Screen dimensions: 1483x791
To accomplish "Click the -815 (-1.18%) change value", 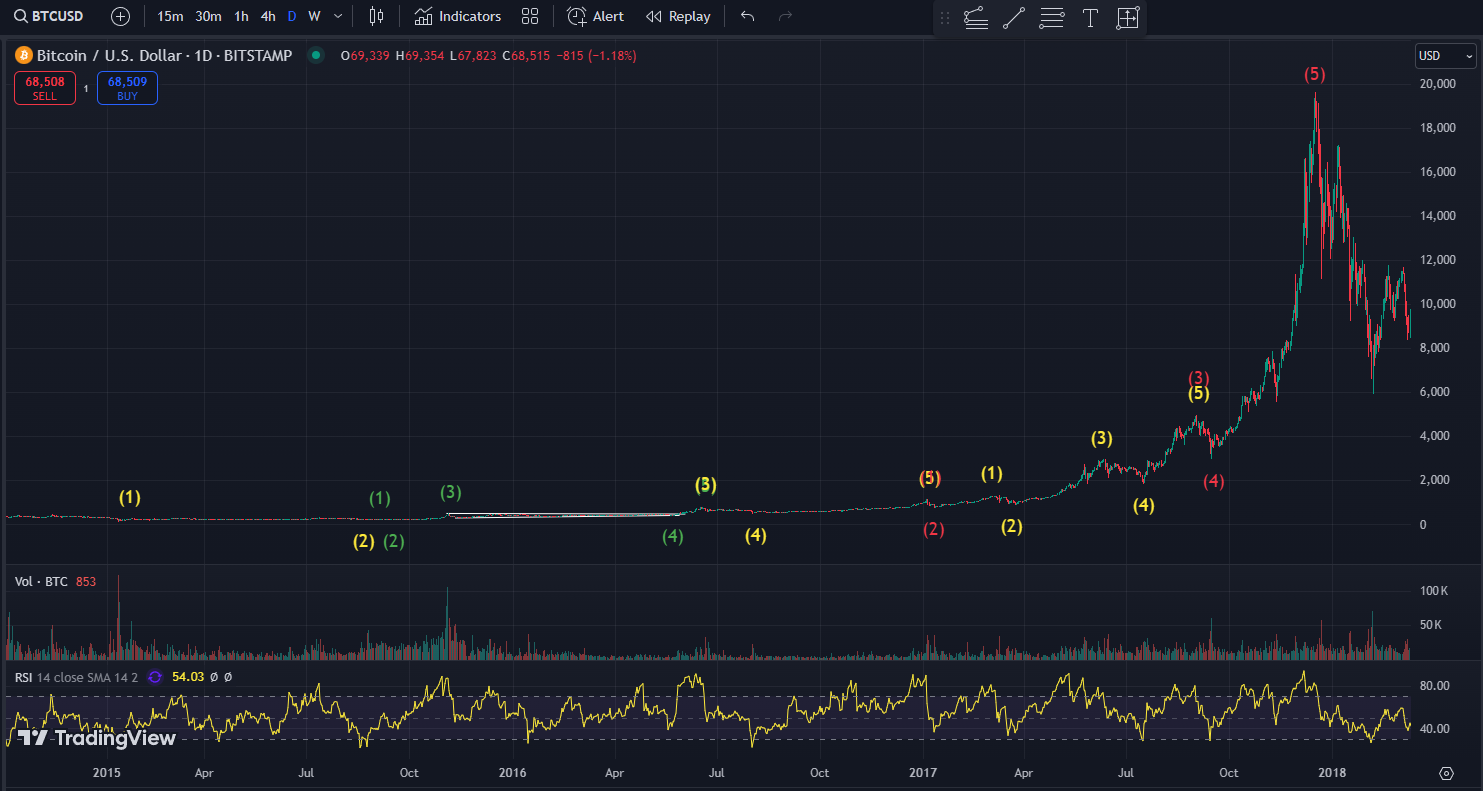I will 595,56.
